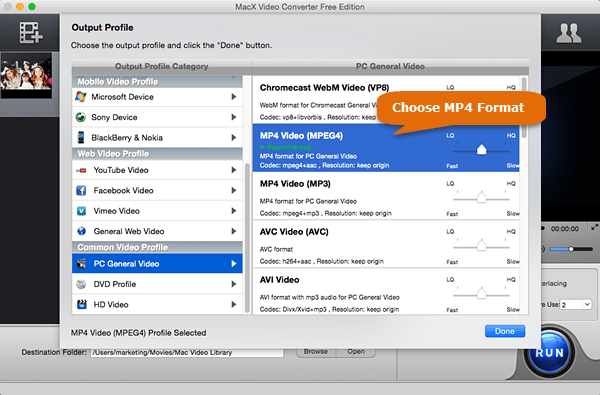Screen dimensions: 600x395
Task: Click the green window zoom button
Action: (x=32, y=7)
